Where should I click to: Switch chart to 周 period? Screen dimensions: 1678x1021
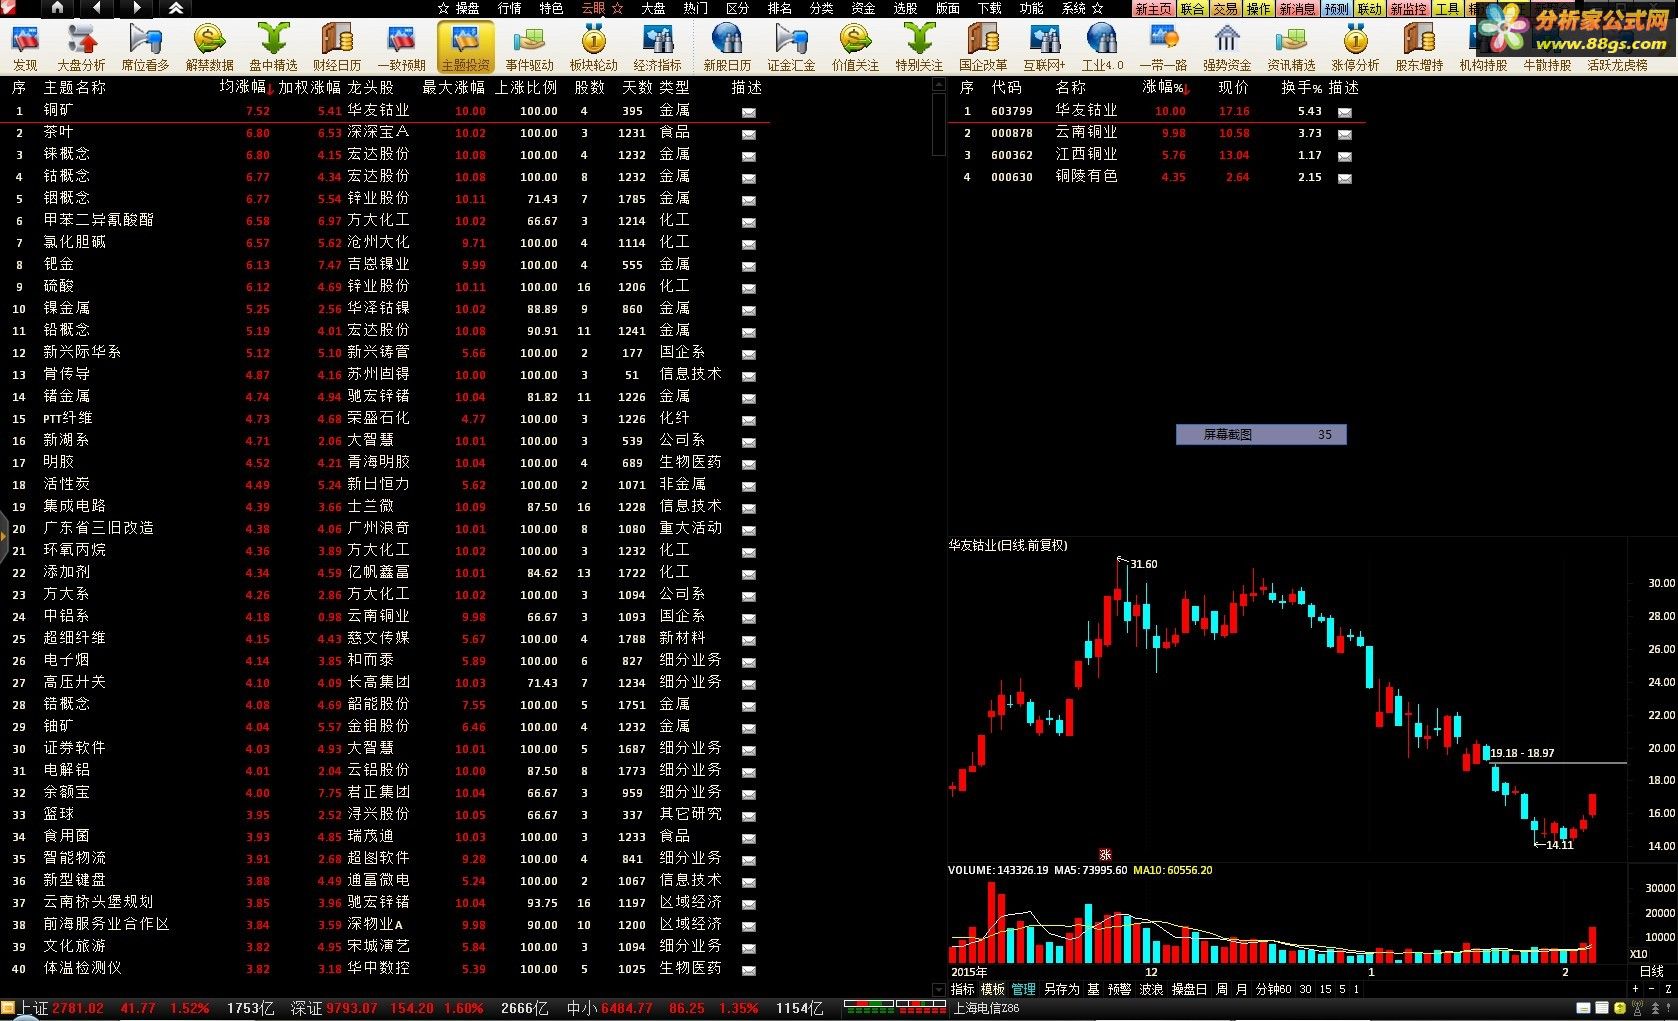pyautogui.click(x=1222, y=989)
